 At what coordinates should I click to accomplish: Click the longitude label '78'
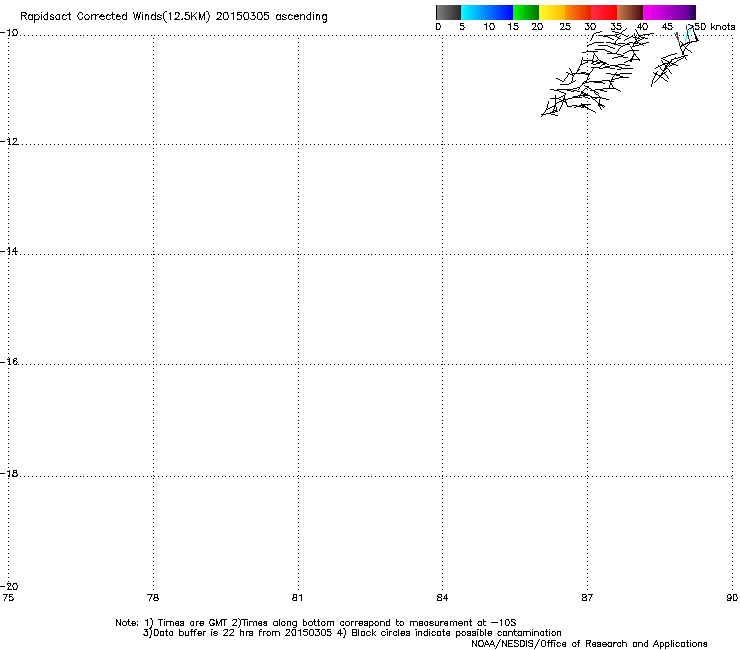pyautogui.click(x=153, y=598)
